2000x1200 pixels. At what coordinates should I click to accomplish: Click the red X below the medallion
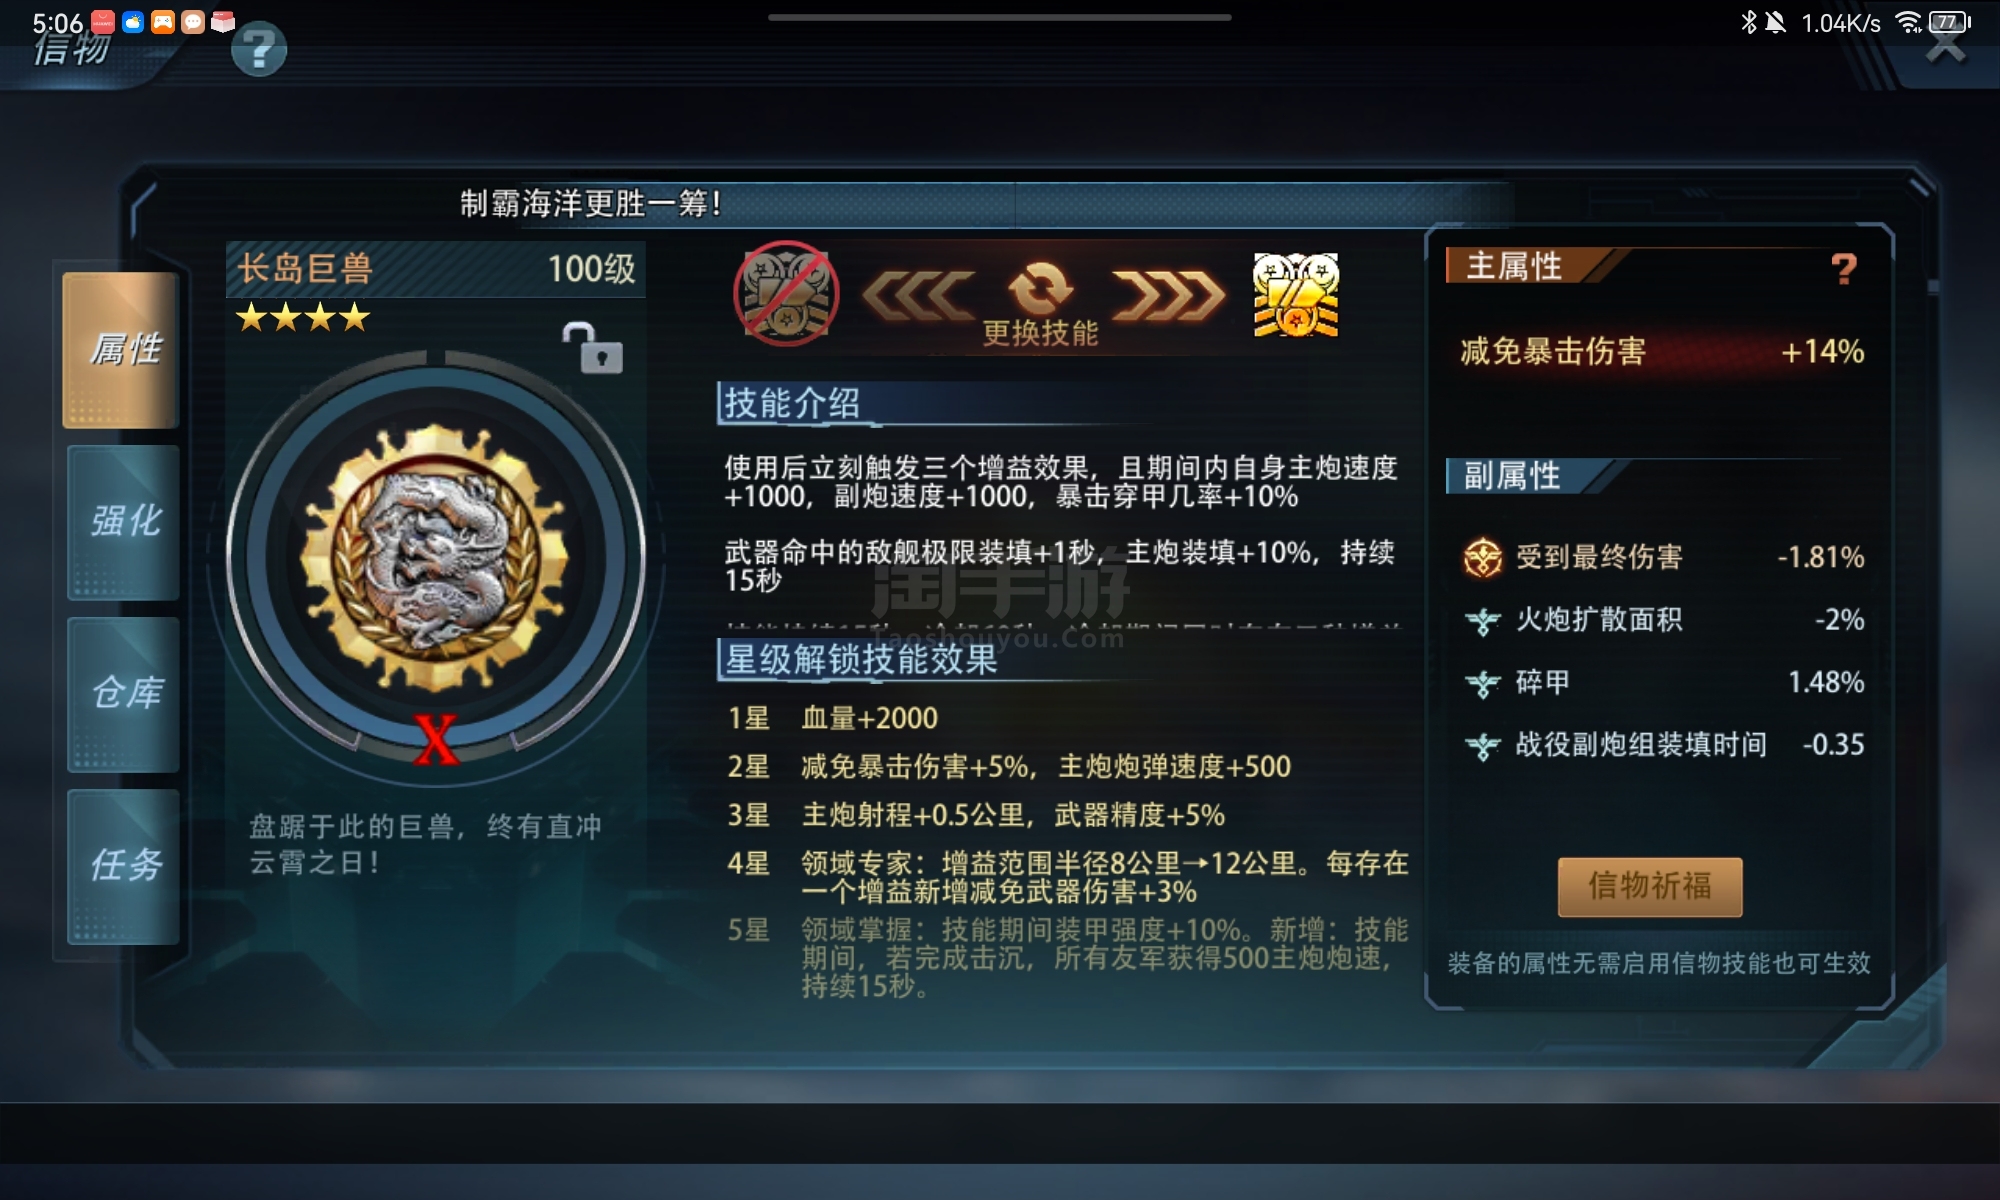(436, 741)
